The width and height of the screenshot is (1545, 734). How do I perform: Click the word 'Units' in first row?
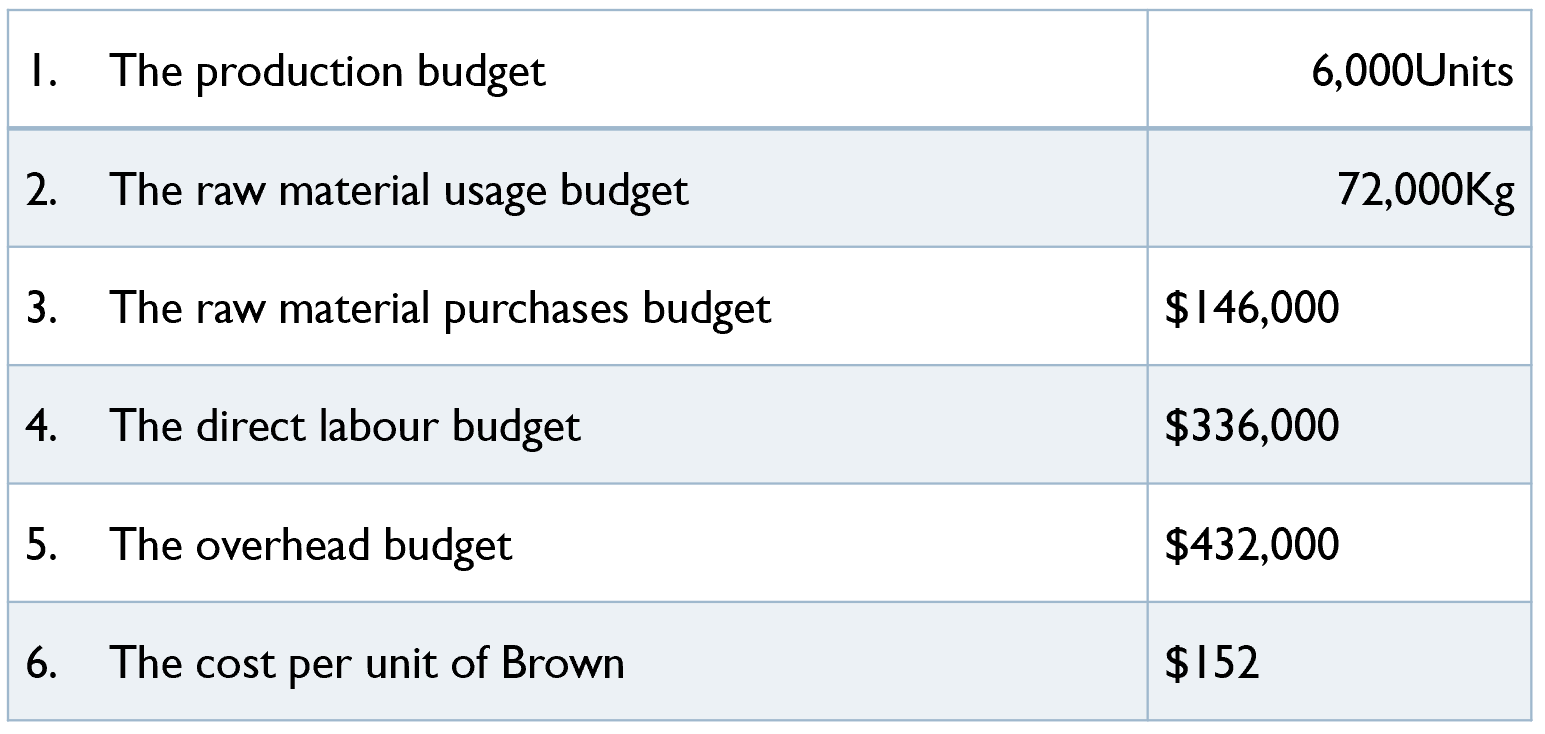1466,72
